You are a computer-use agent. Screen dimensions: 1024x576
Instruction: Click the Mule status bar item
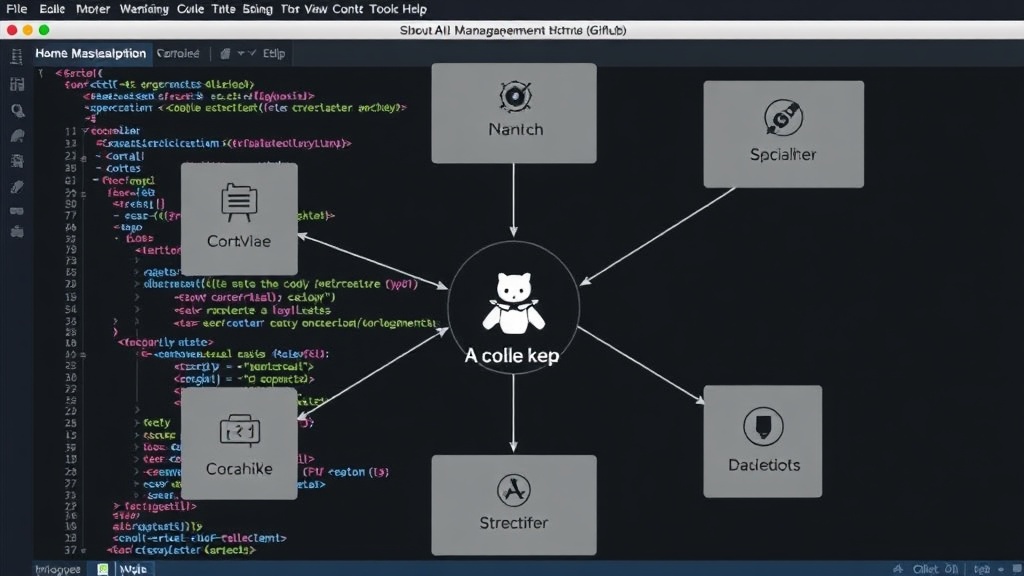[133, 569]
